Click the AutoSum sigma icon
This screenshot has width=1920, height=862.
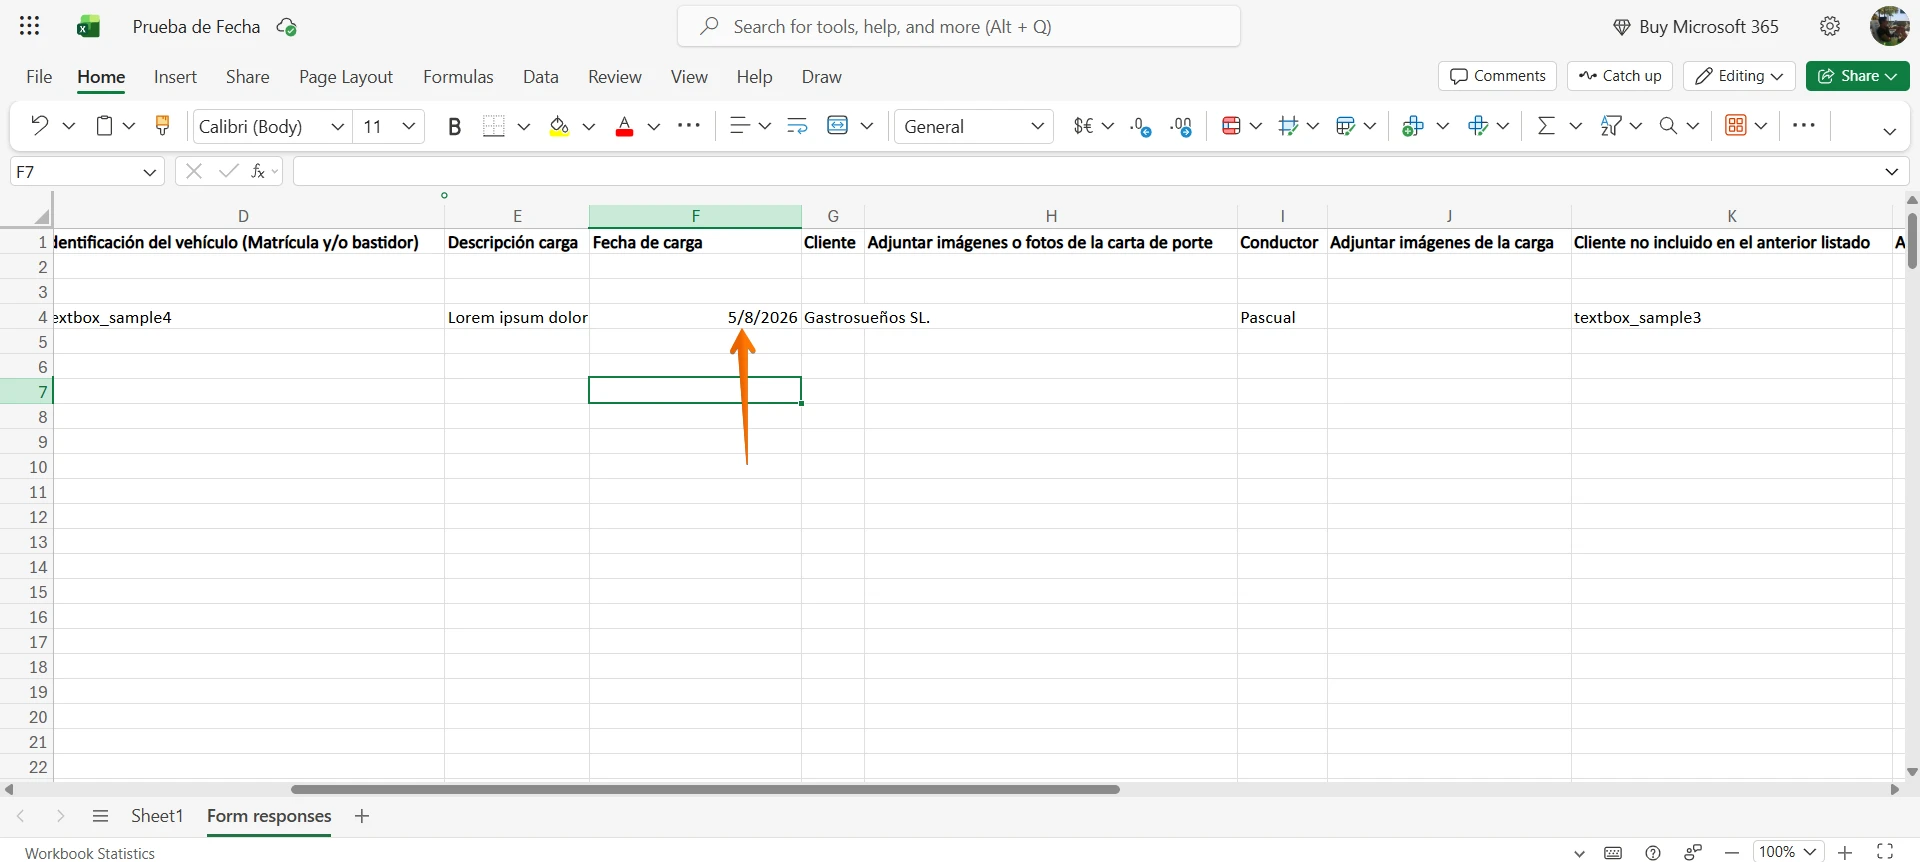pos(1546,126)
